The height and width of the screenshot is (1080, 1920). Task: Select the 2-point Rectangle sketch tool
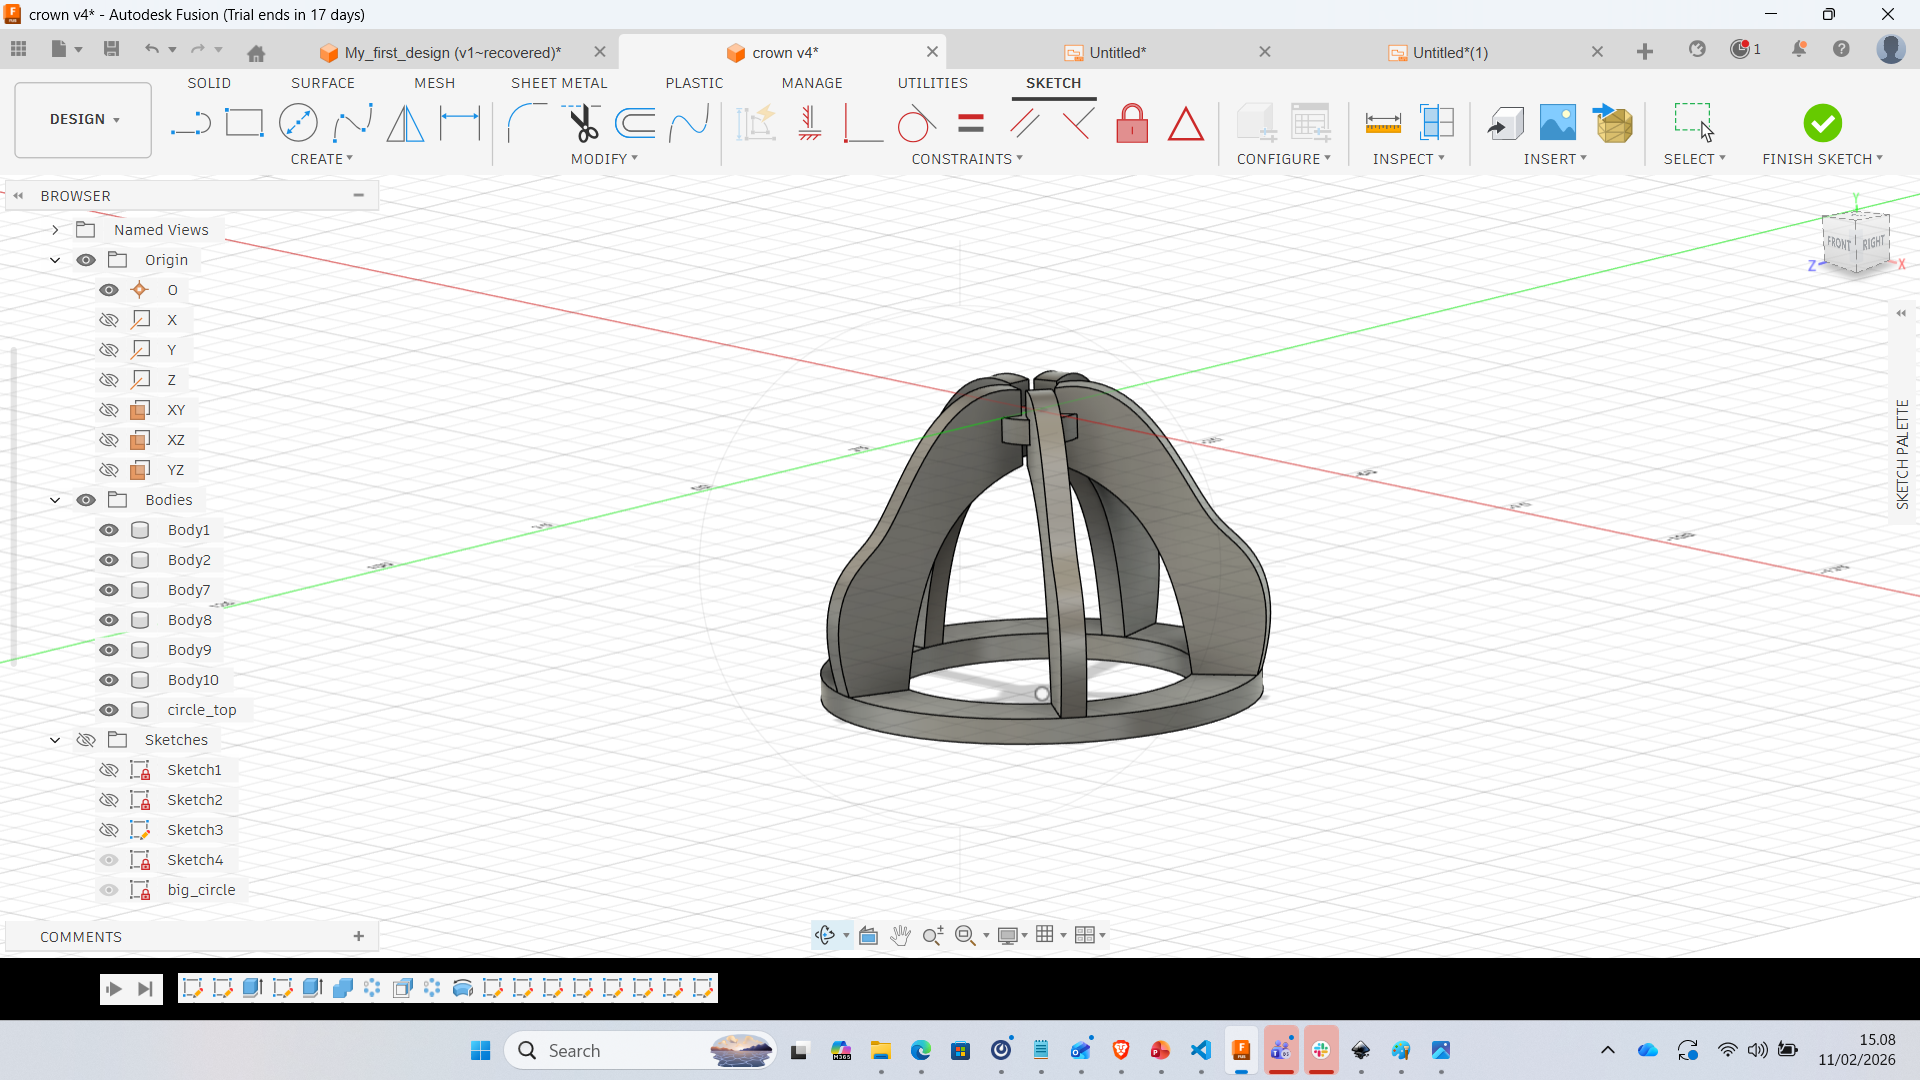[244, 124]
